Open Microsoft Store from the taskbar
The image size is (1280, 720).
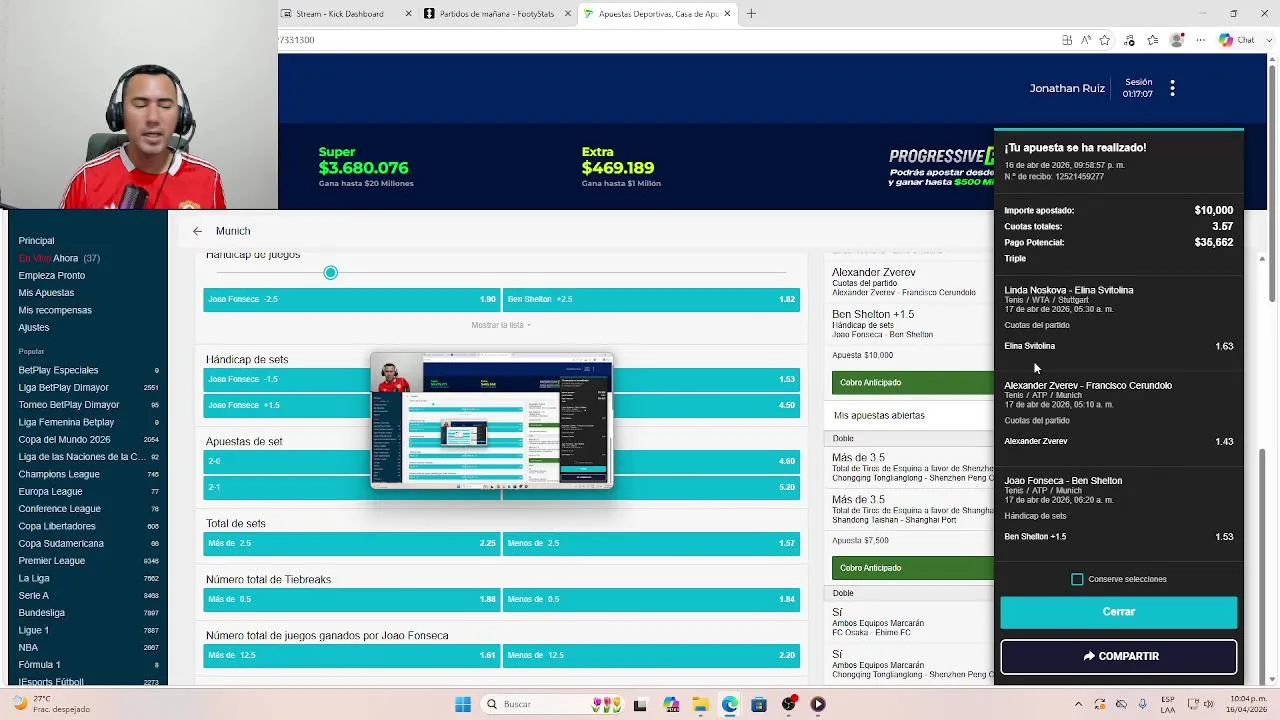click(759, 704)
